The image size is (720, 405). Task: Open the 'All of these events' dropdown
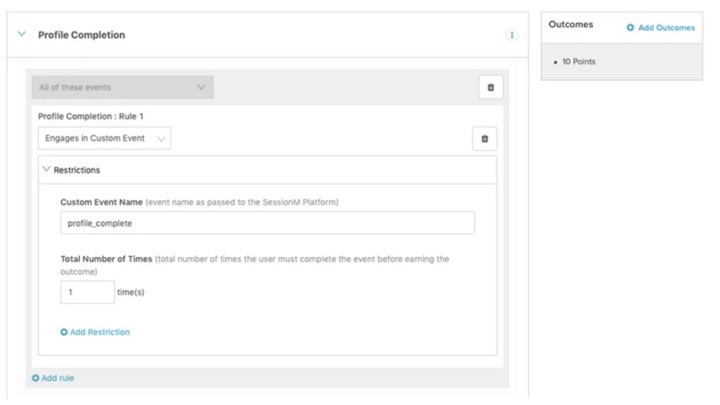122,88
